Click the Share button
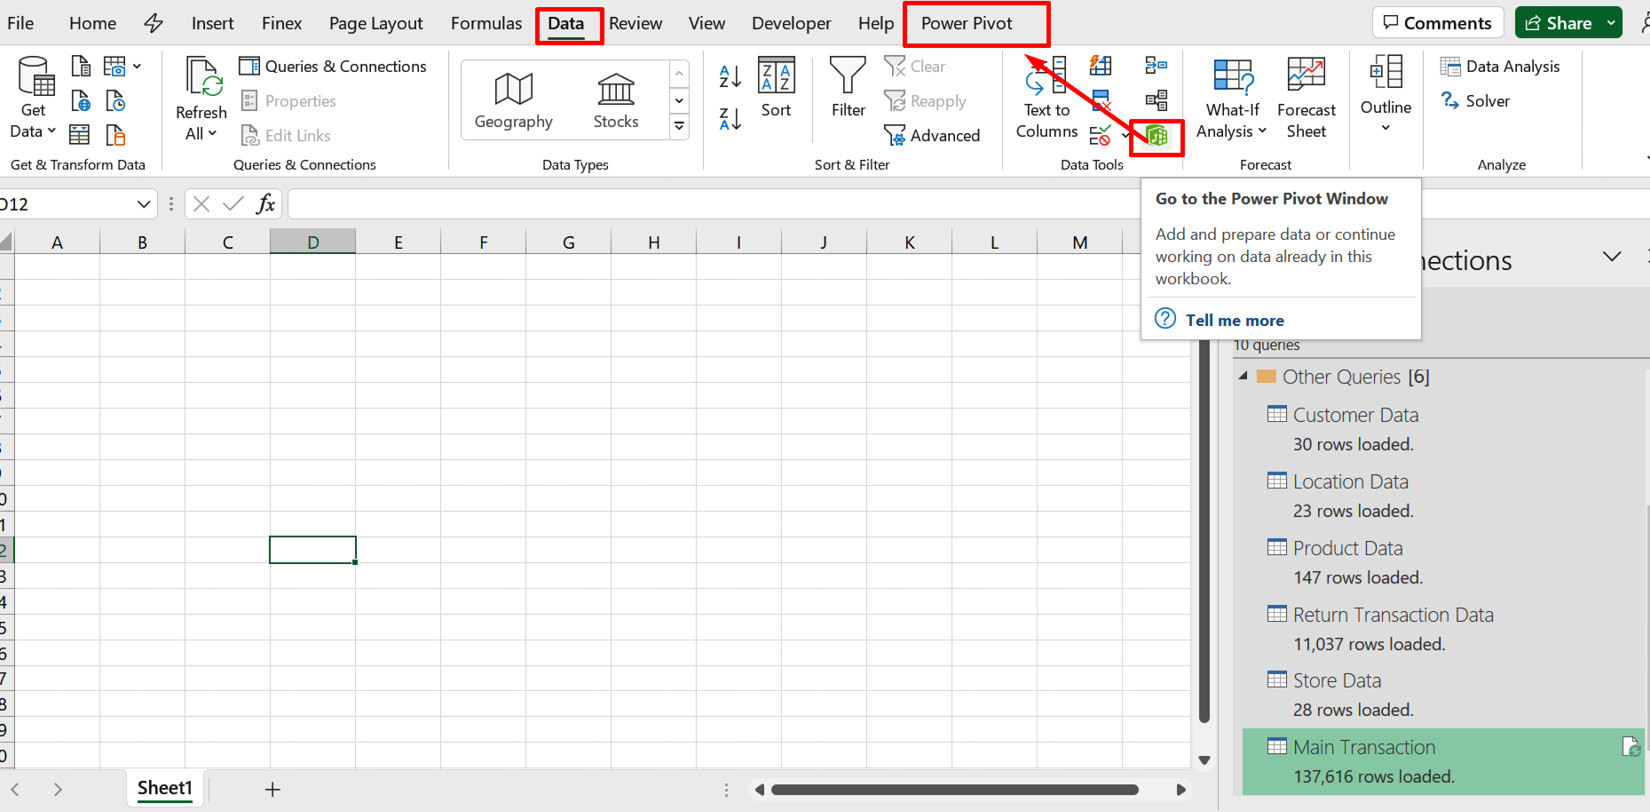Screen dimensions: 1650x812 [x=1558, y=23]
